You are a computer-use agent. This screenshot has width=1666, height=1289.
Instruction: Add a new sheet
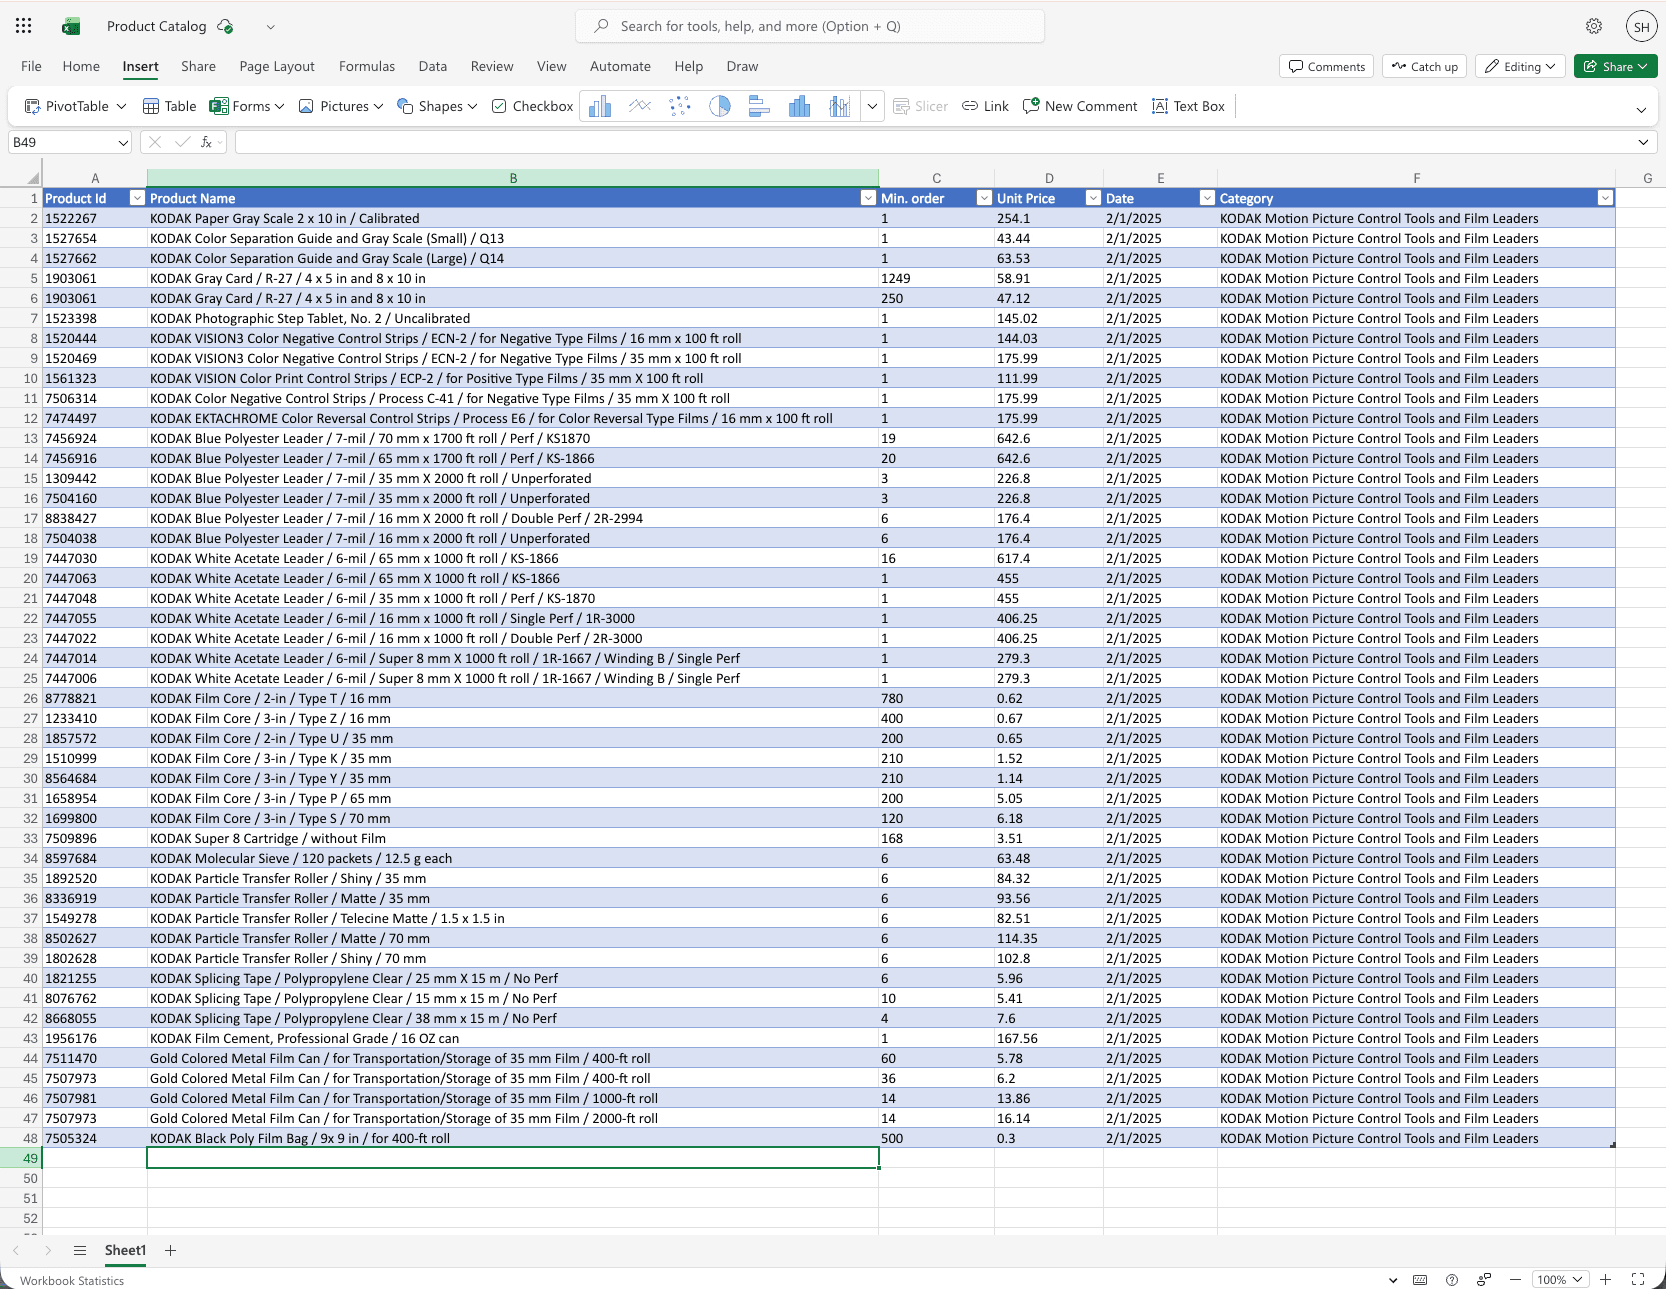tap(170, 1250)
